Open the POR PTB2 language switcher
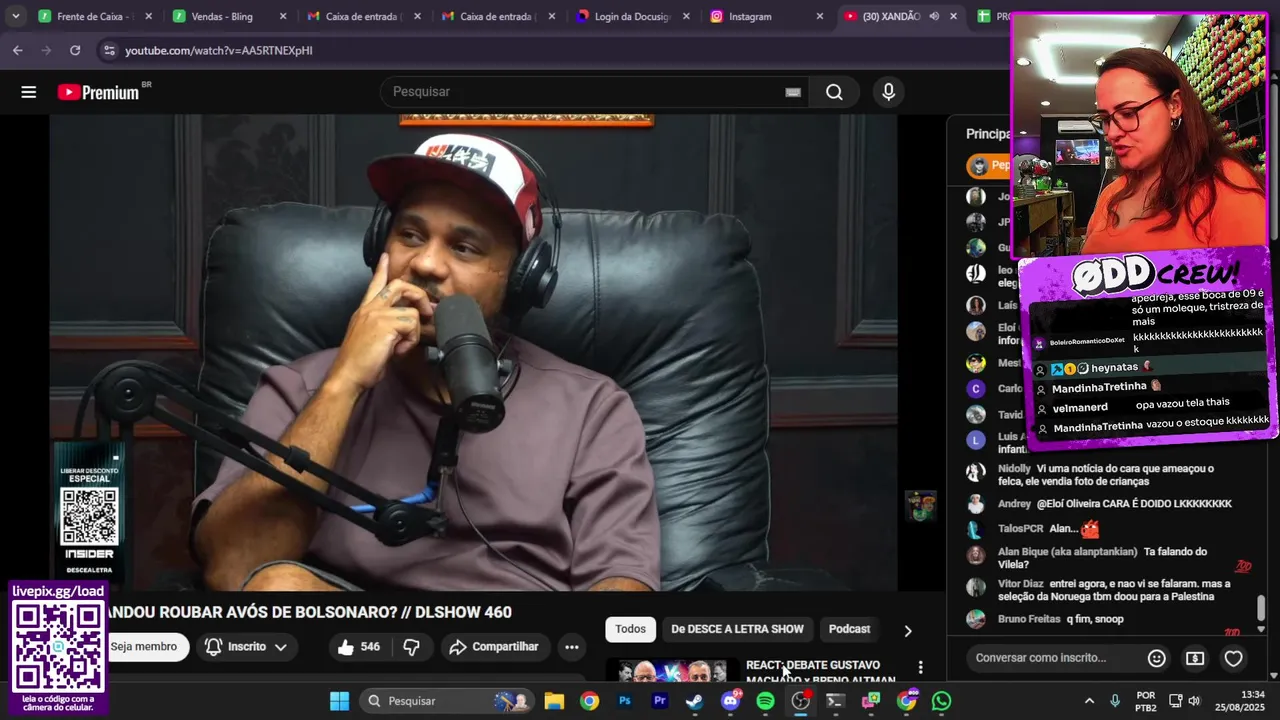Image resolution: width=1280 pixels, height=720 pixels. [x=1146, y=701]
